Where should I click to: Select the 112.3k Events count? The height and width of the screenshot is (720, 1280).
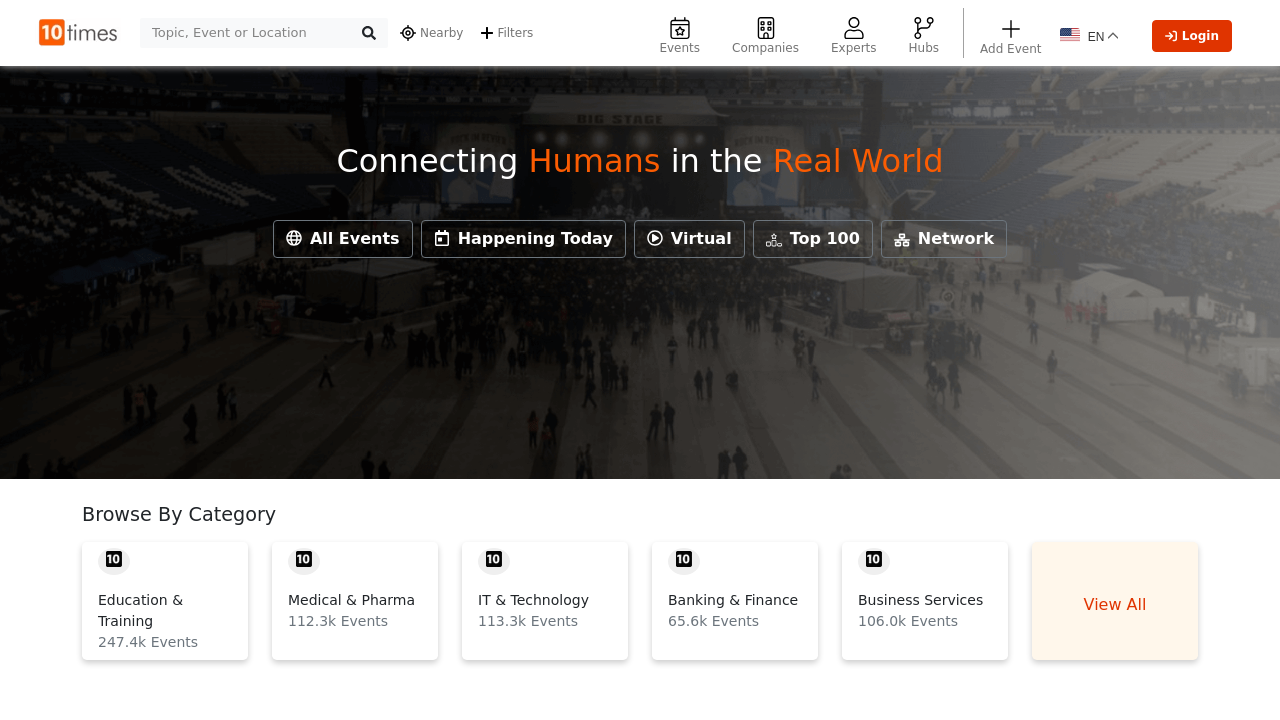338,621
